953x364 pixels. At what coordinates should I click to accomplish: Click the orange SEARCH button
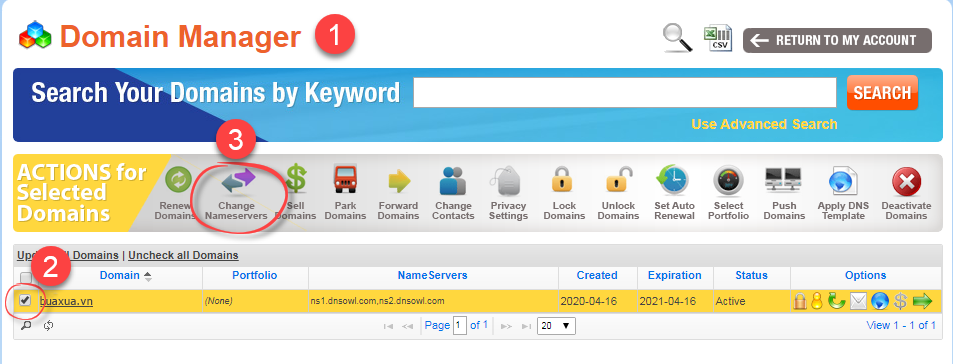[x=882, y=92]
